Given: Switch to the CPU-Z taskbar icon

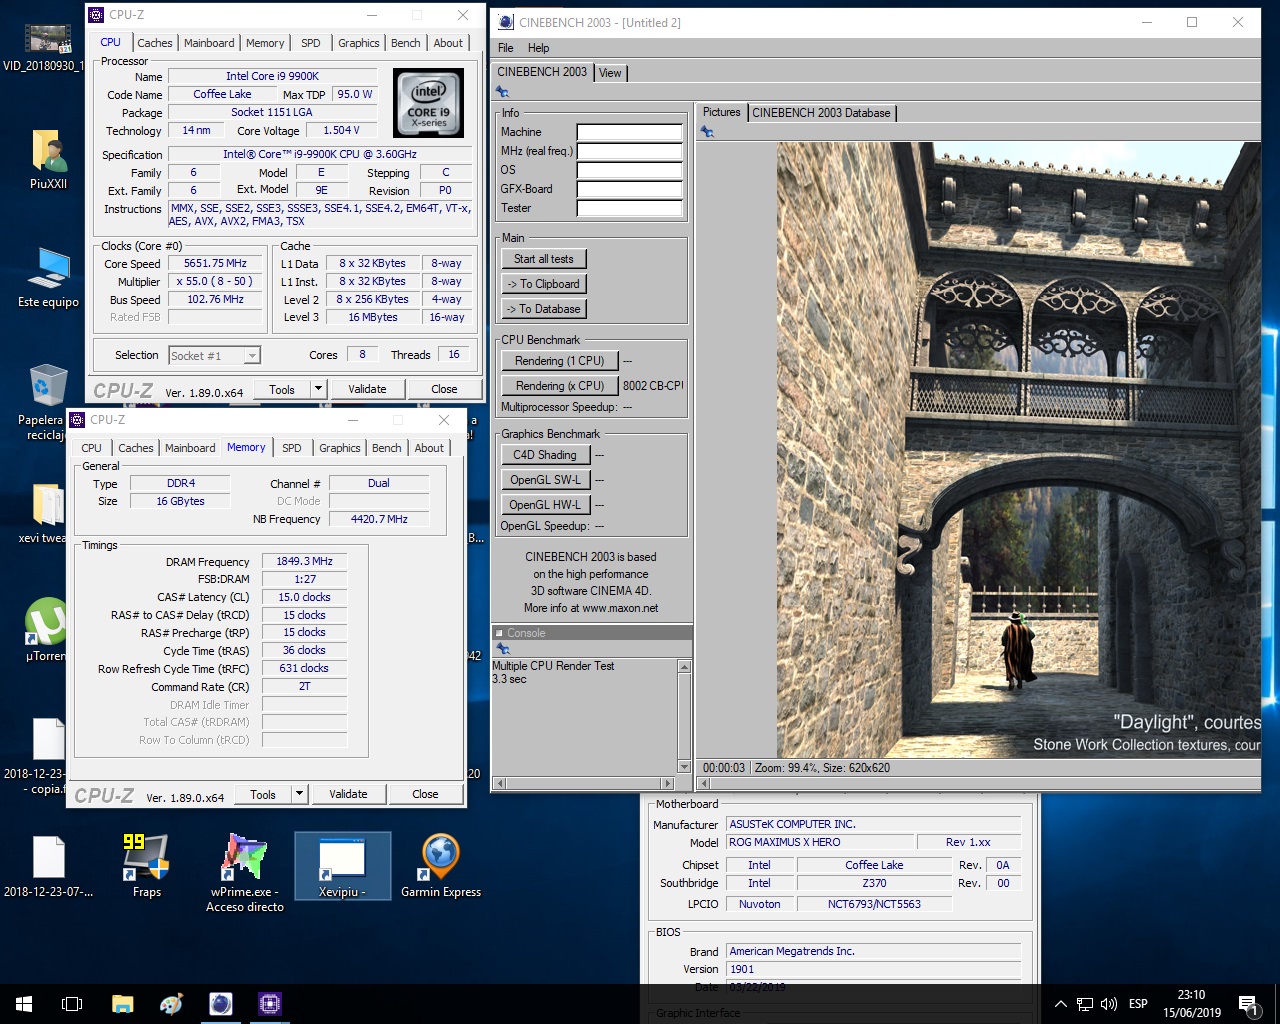Looking at the screenshot, I should (x=269, y=1003).
